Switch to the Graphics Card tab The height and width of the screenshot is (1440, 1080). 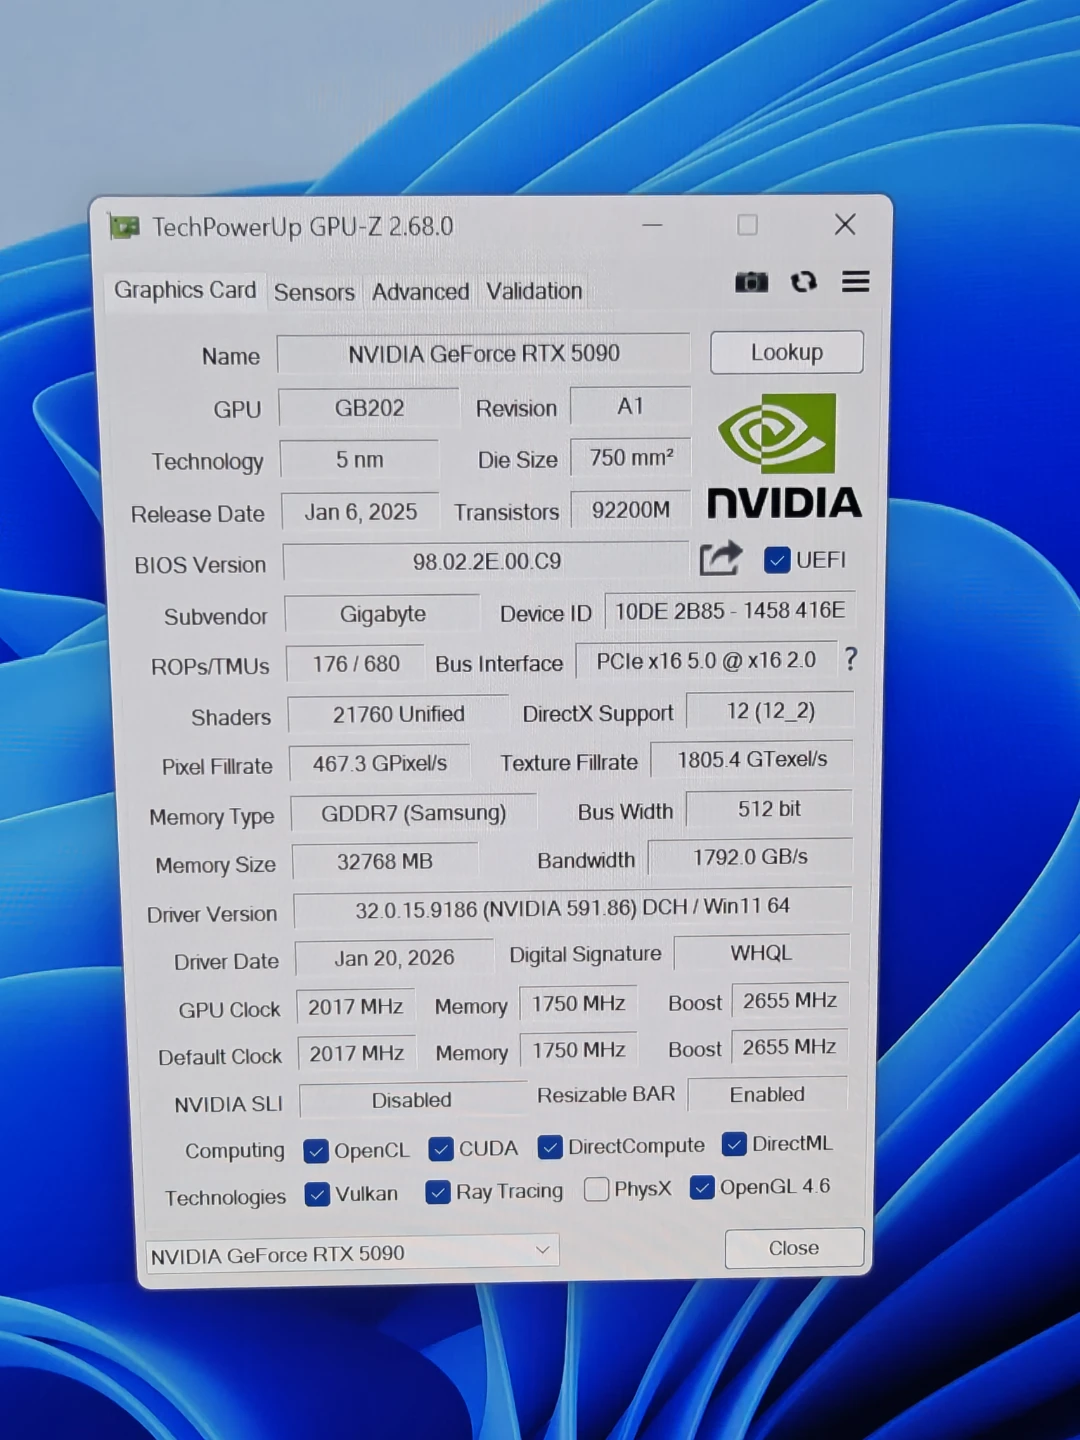185,290
